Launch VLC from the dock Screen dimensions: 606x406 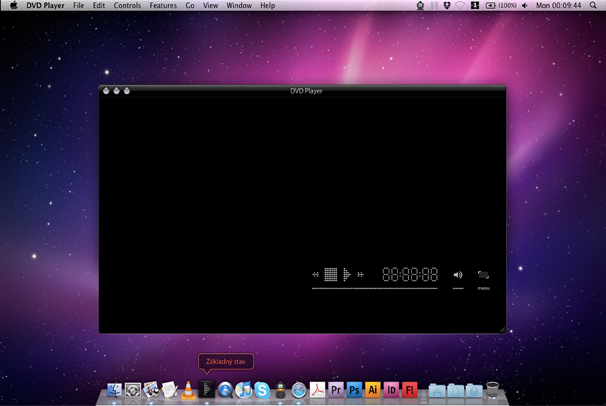click(x=188, y=391)
